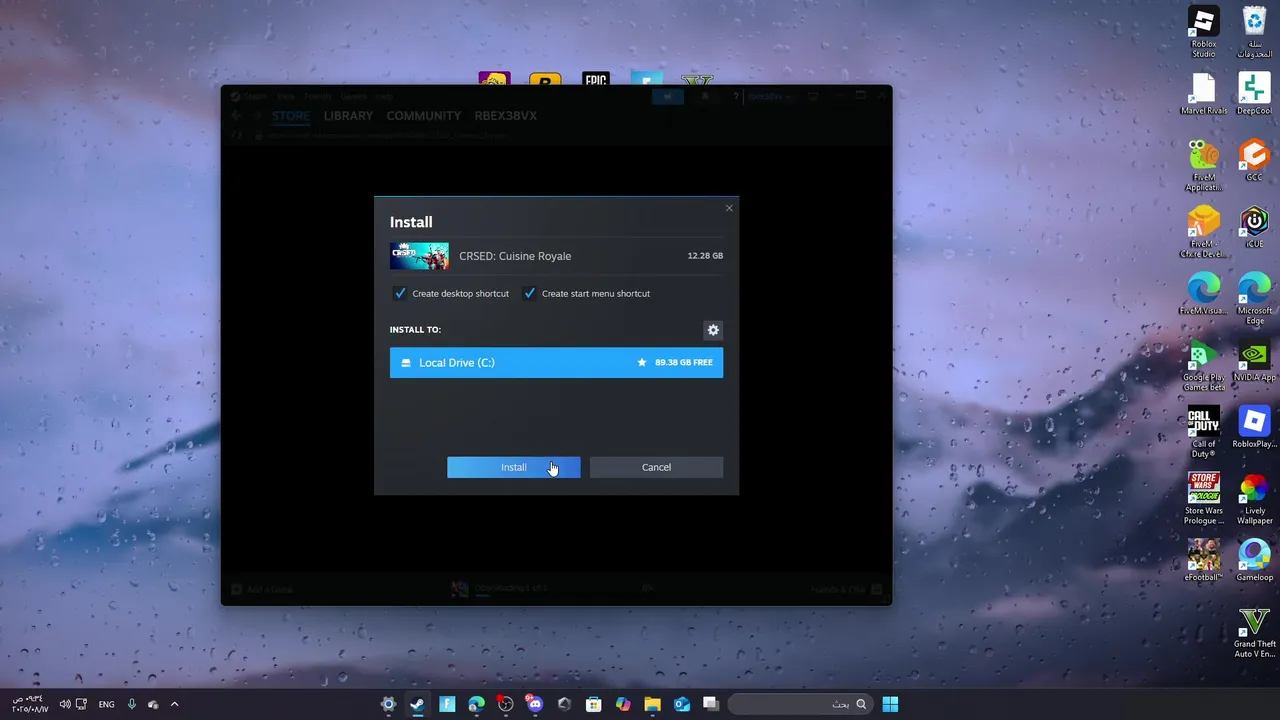Click the Install button
The width and height of the screenshot is (1280, 720).
(x=513, y=467)
